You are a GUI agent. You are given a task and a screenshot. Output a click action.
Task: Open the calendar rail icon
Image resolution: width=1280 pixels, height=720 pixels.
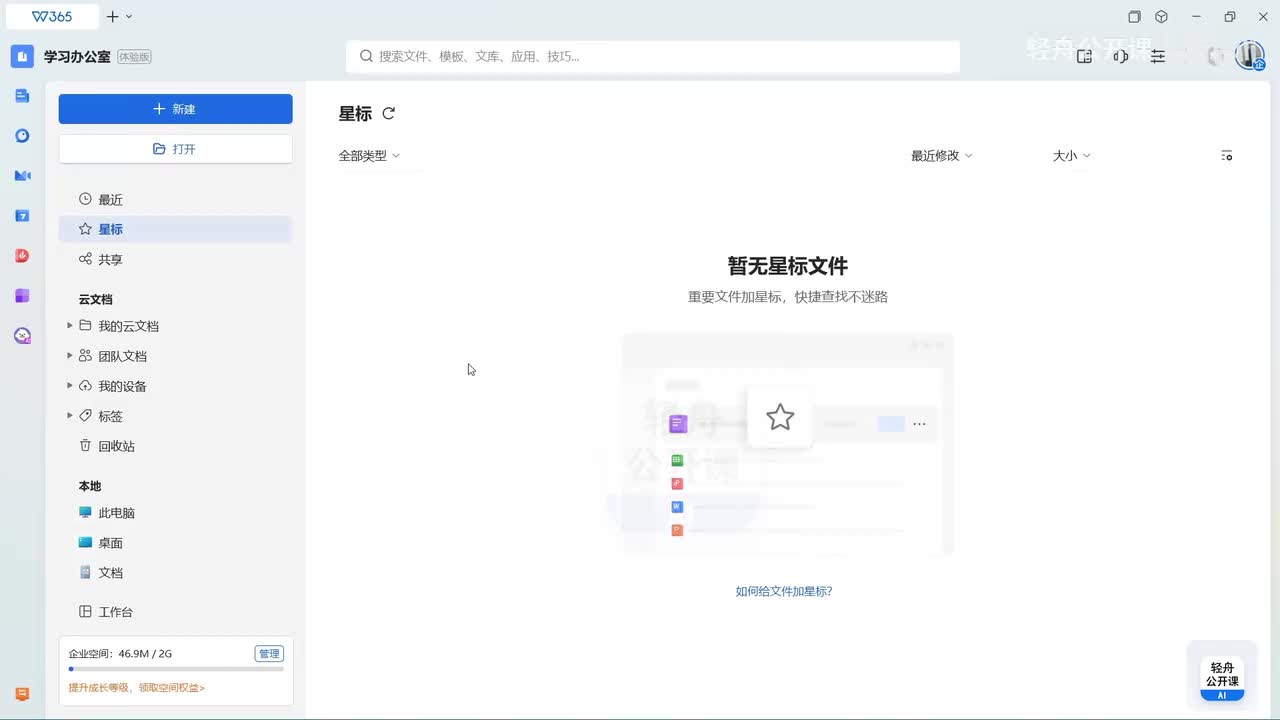(x=22, y=216)
